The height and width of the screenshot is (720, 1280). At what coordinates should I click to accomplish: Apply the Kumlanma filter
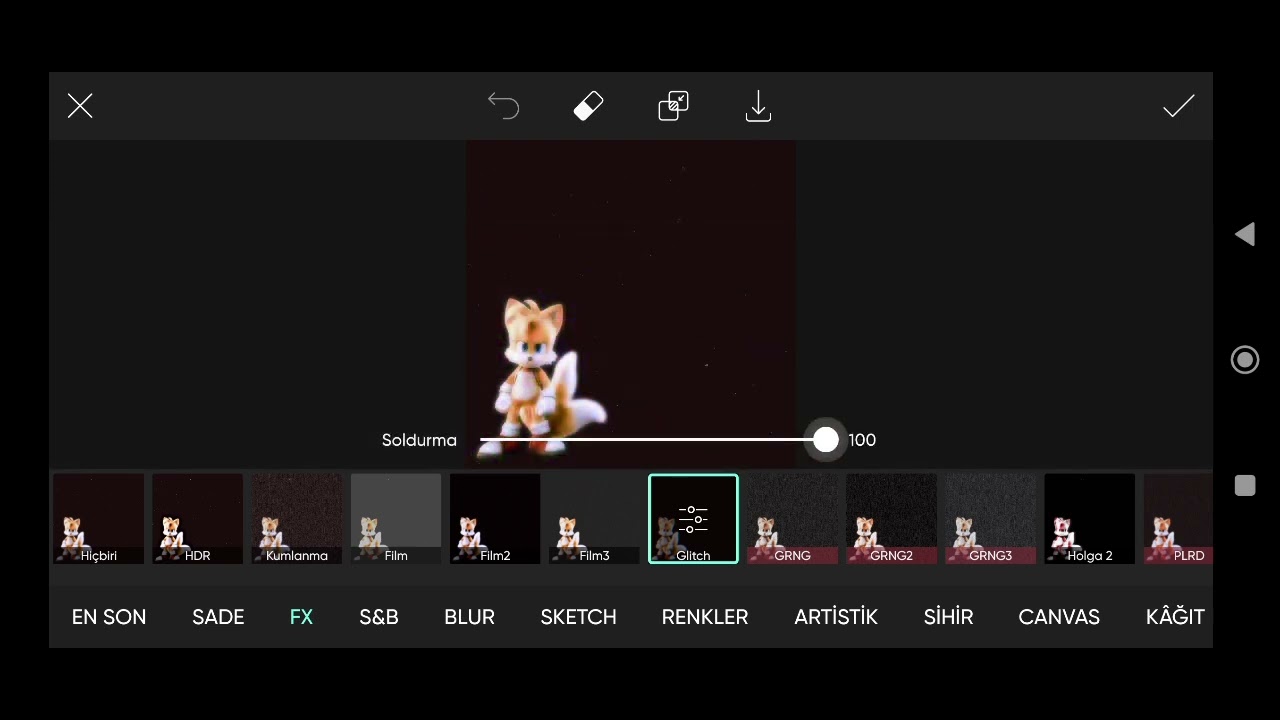click(297, 519)
